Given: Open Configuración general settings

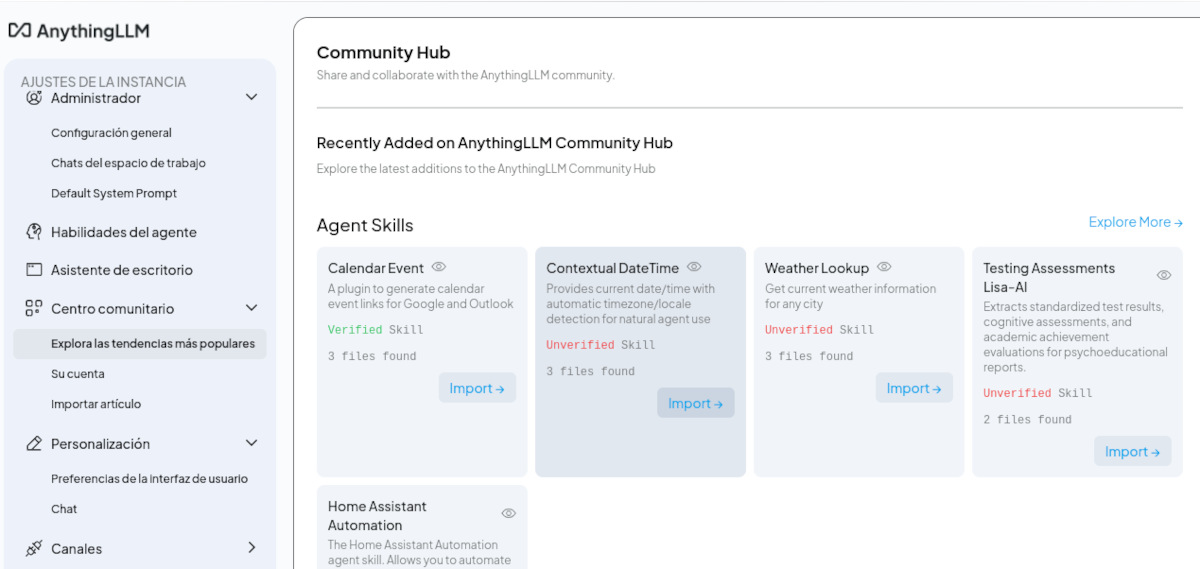Looking at the screenshot, I should point(111,132).
